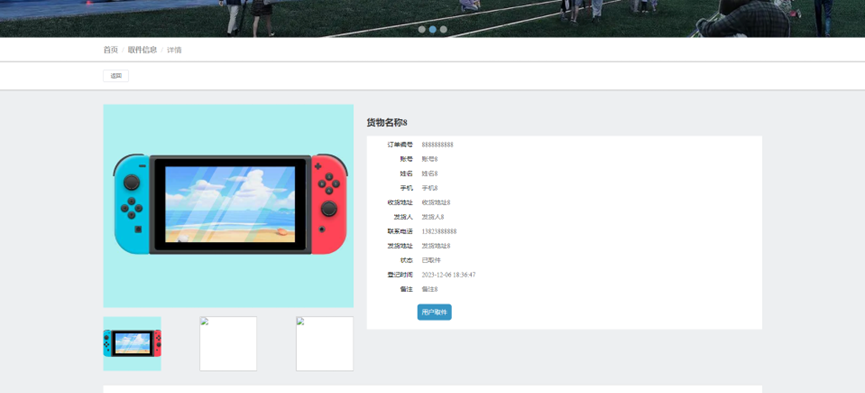Click the 姓名8 name value

click(x=430, y=173)
